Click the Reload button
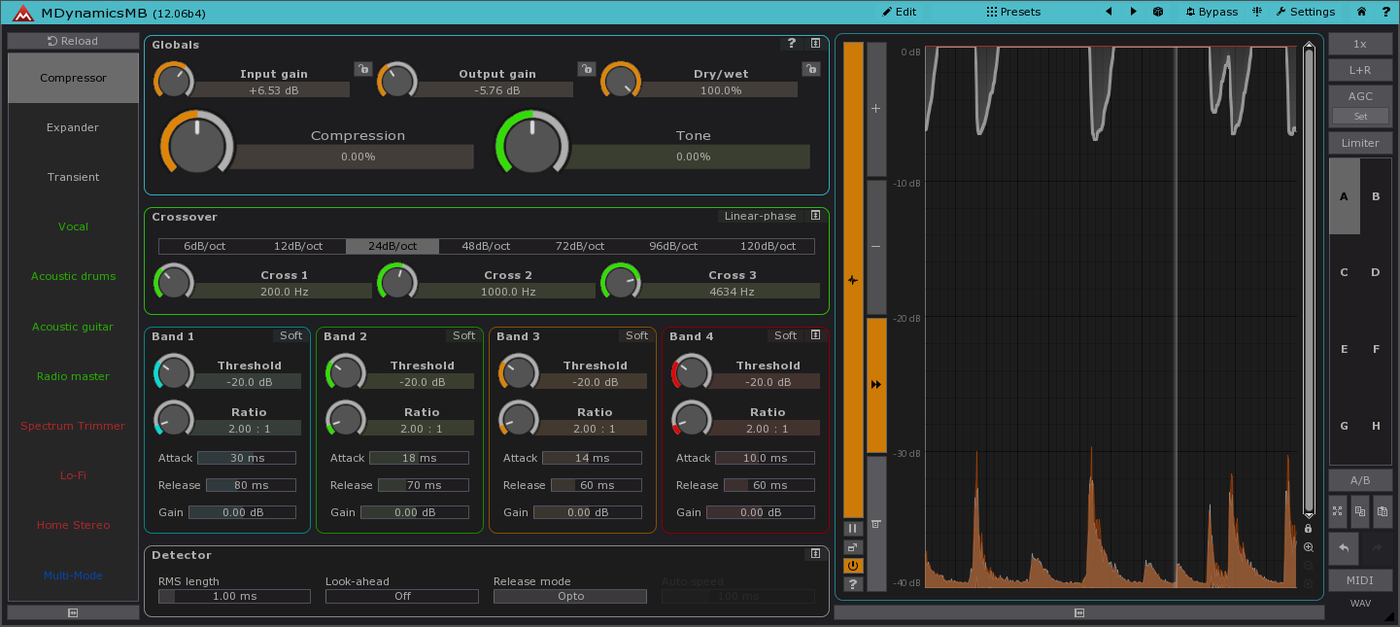This screenshot has height=627, width=1400. pos(73,41)
